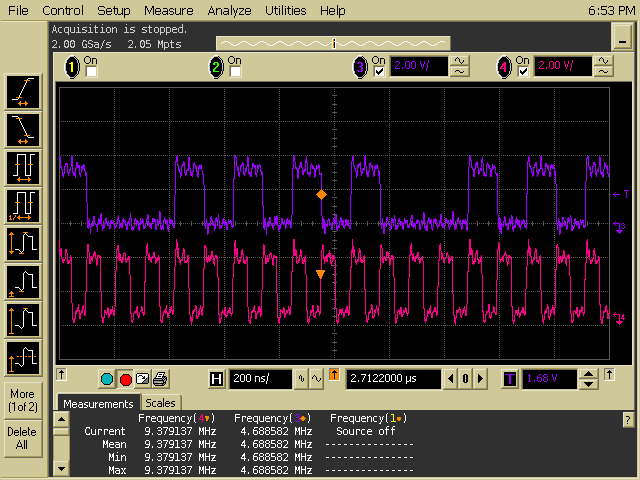Select the V average measurement icon

23,358
